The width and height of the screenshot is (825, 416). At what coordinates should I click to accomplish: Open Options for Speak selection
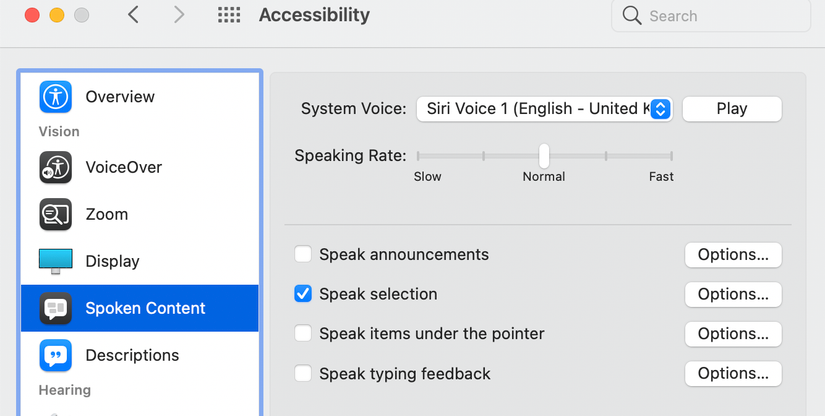(733, 294)
